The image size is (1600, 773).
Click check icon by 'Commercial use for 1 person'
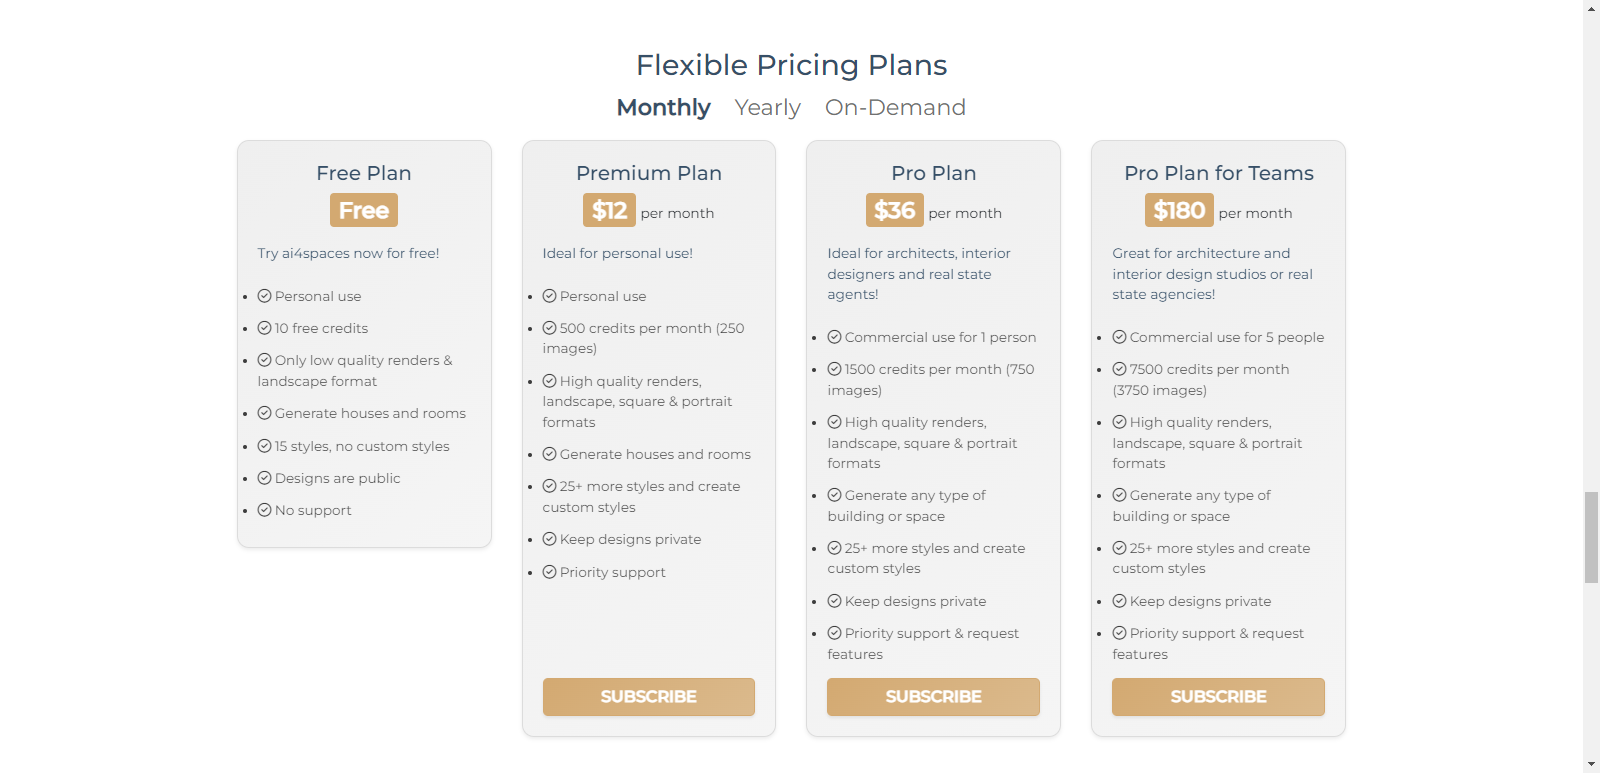point(835,337)
